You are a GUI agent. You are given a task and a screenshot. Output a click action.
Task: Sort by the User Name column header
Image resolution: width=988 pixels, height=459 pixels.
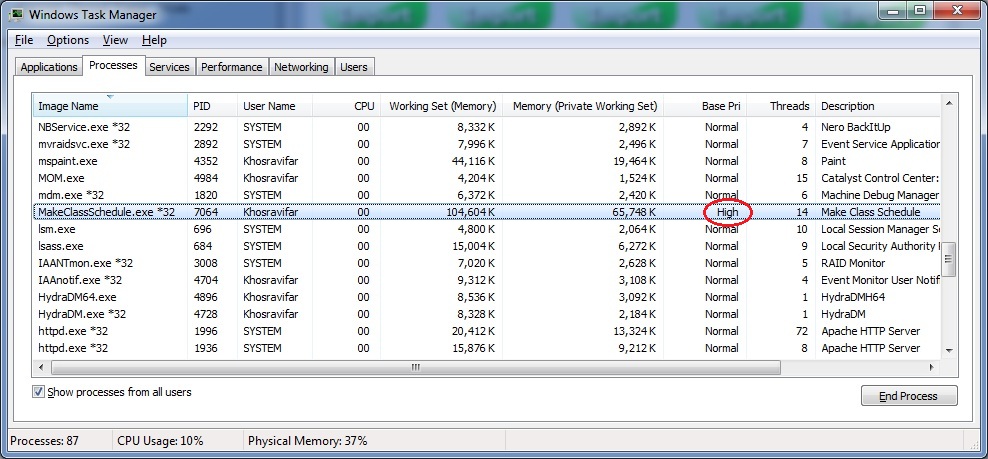coord(275,106)
